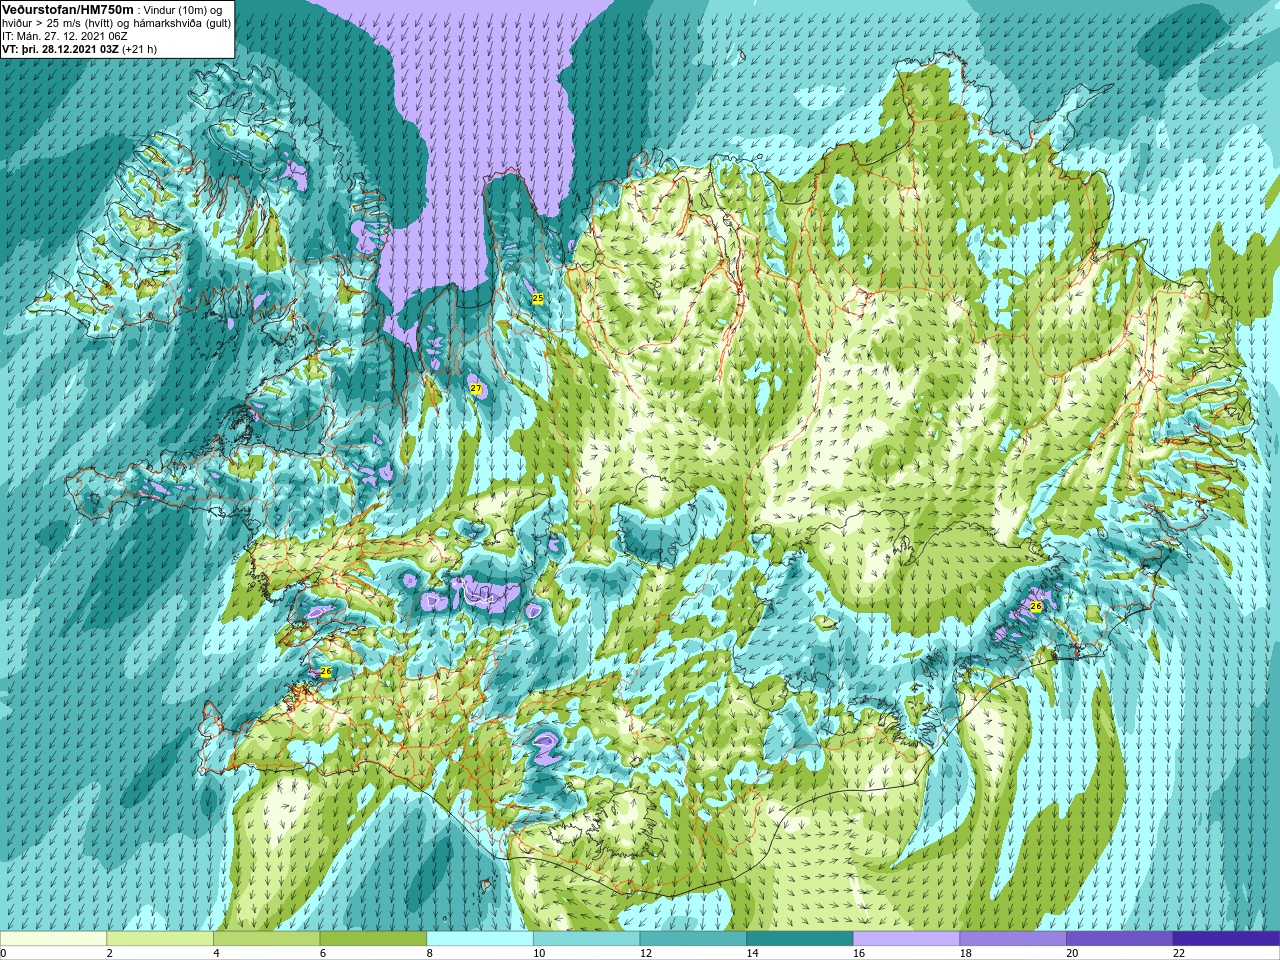Click the legend scale number 12

pyautogui.click(x=646, y=953)
